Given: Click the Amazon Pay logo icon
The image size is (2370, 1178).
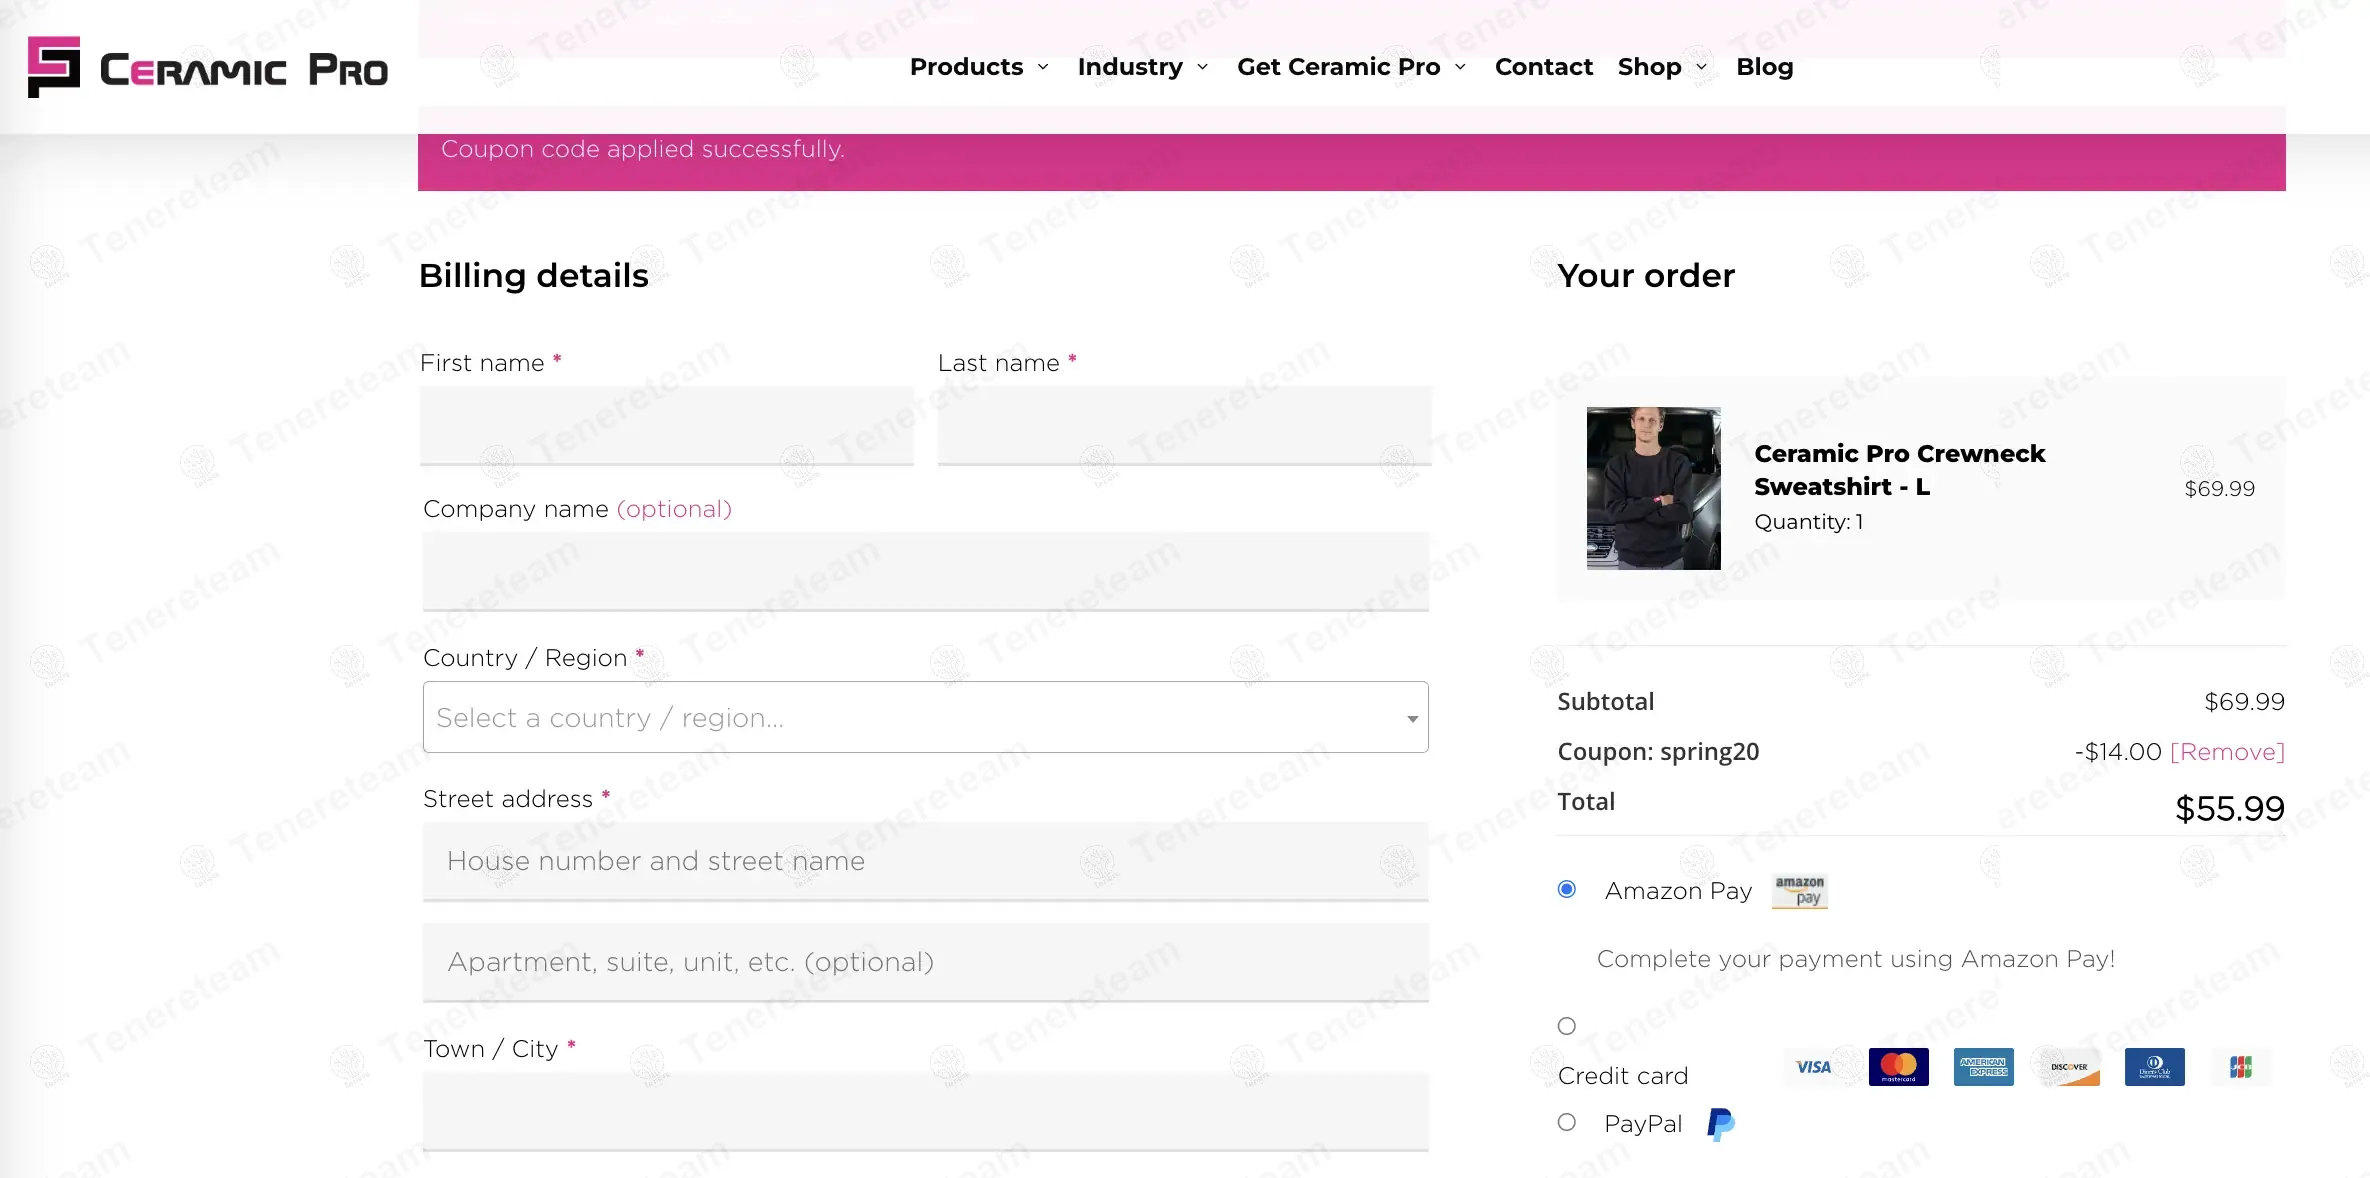Looking at the screenshot, I should (1799, 891).
